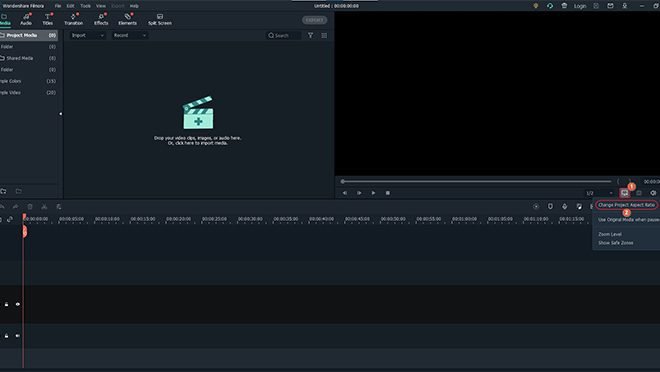Click the microphone voiceover icon
This screenshot has height=372, width=660.
coord(564,207)
